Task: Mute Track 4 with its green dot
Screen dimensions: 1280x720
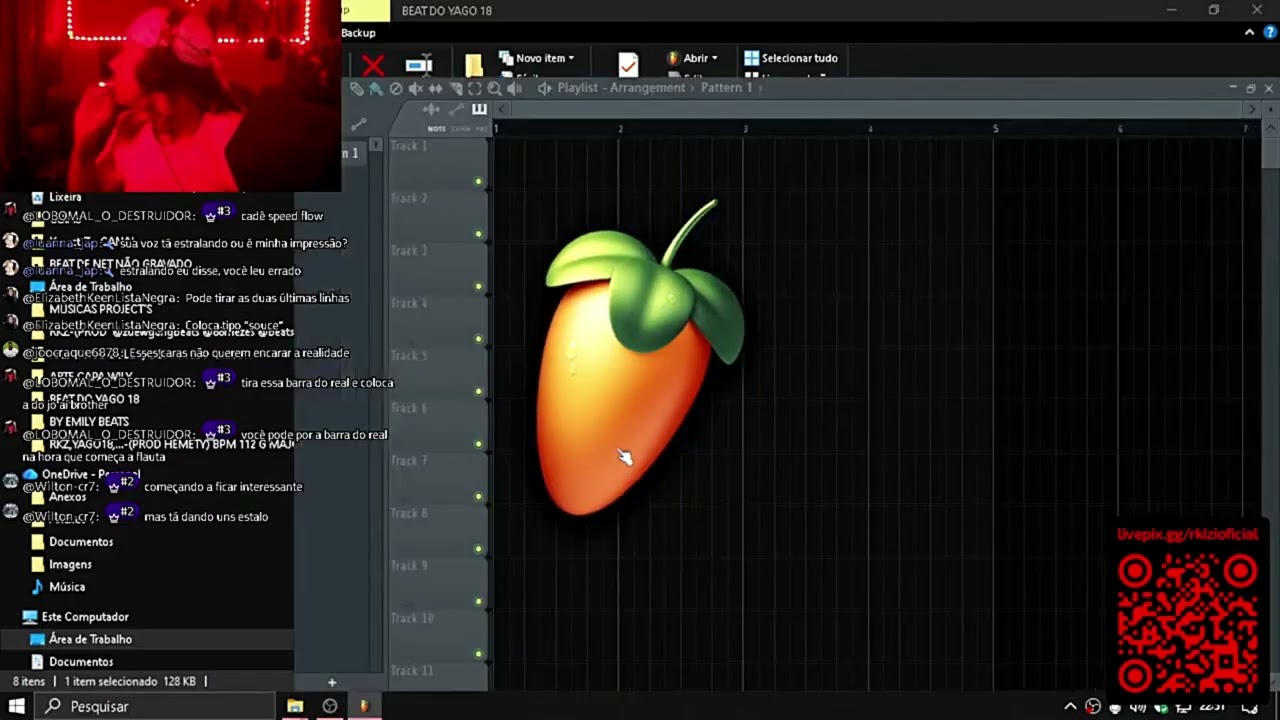Action: click(x=478, y=339)
